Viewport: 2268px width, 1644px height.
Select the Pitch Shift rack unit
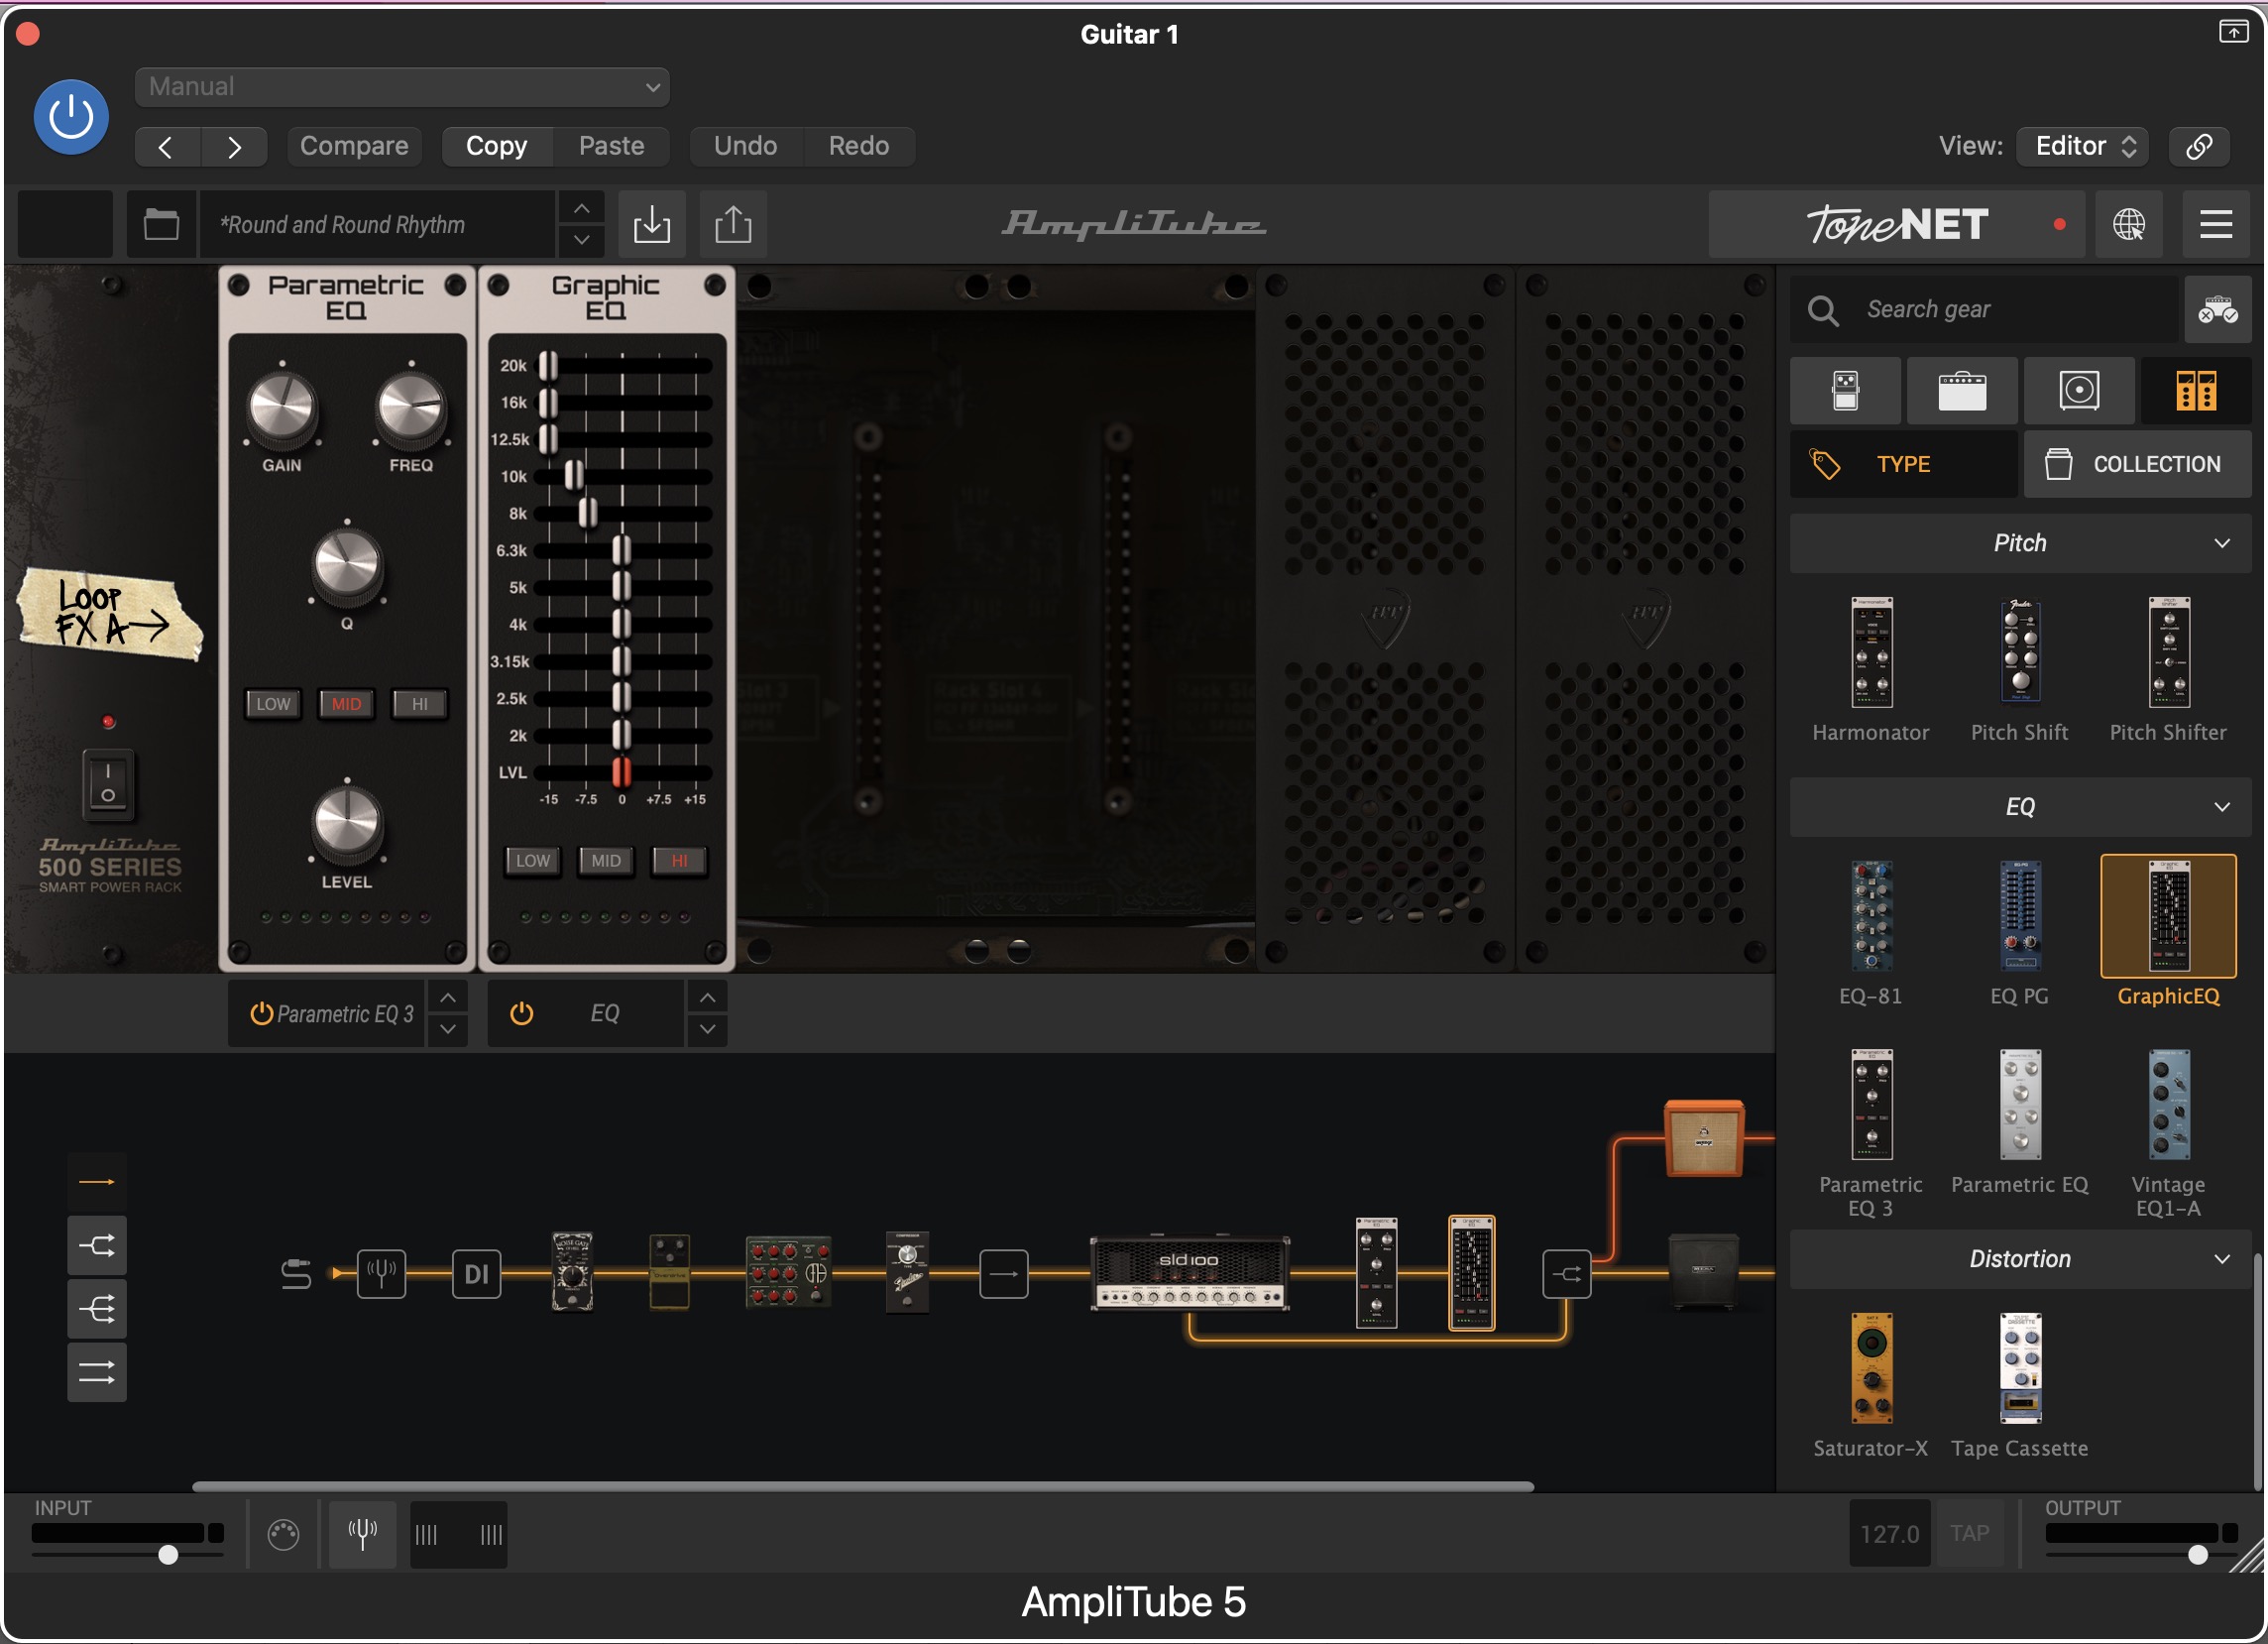(2019, 654)
